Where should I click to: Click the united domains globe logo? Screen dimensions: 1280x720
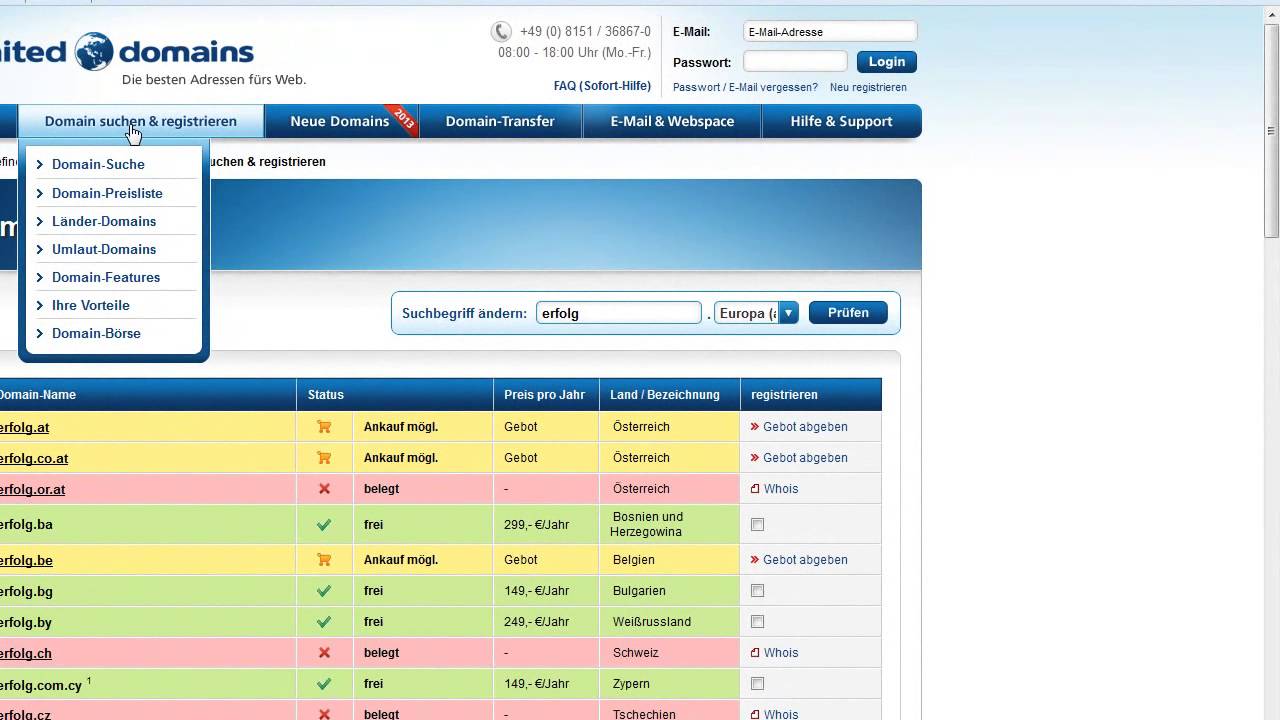point(94,51)
